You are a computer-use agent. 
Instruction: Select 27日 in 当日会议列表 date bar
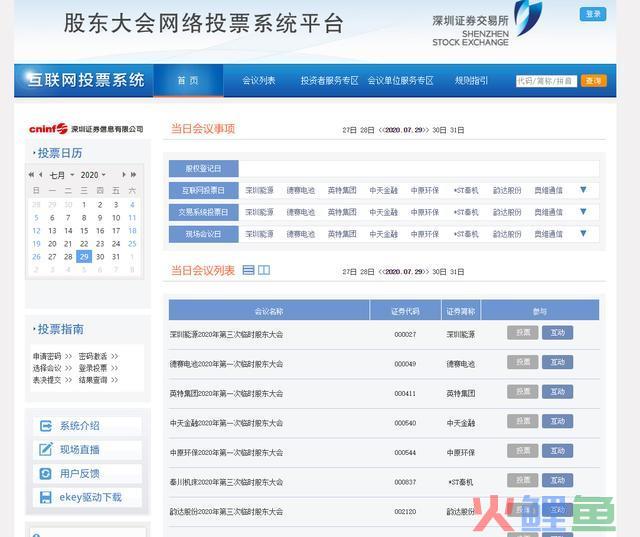coord(349,272)
